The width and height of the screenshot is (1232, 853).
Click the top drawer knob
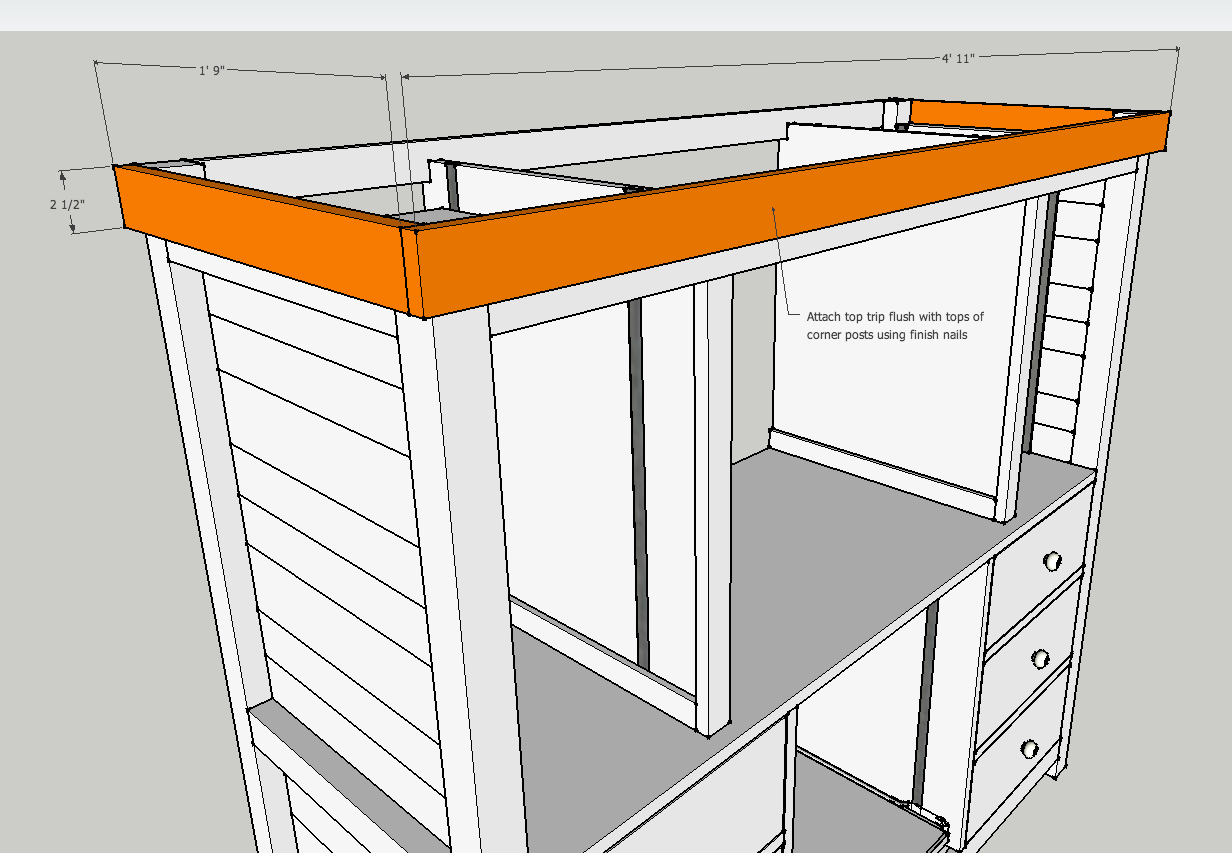point(1051,560)
